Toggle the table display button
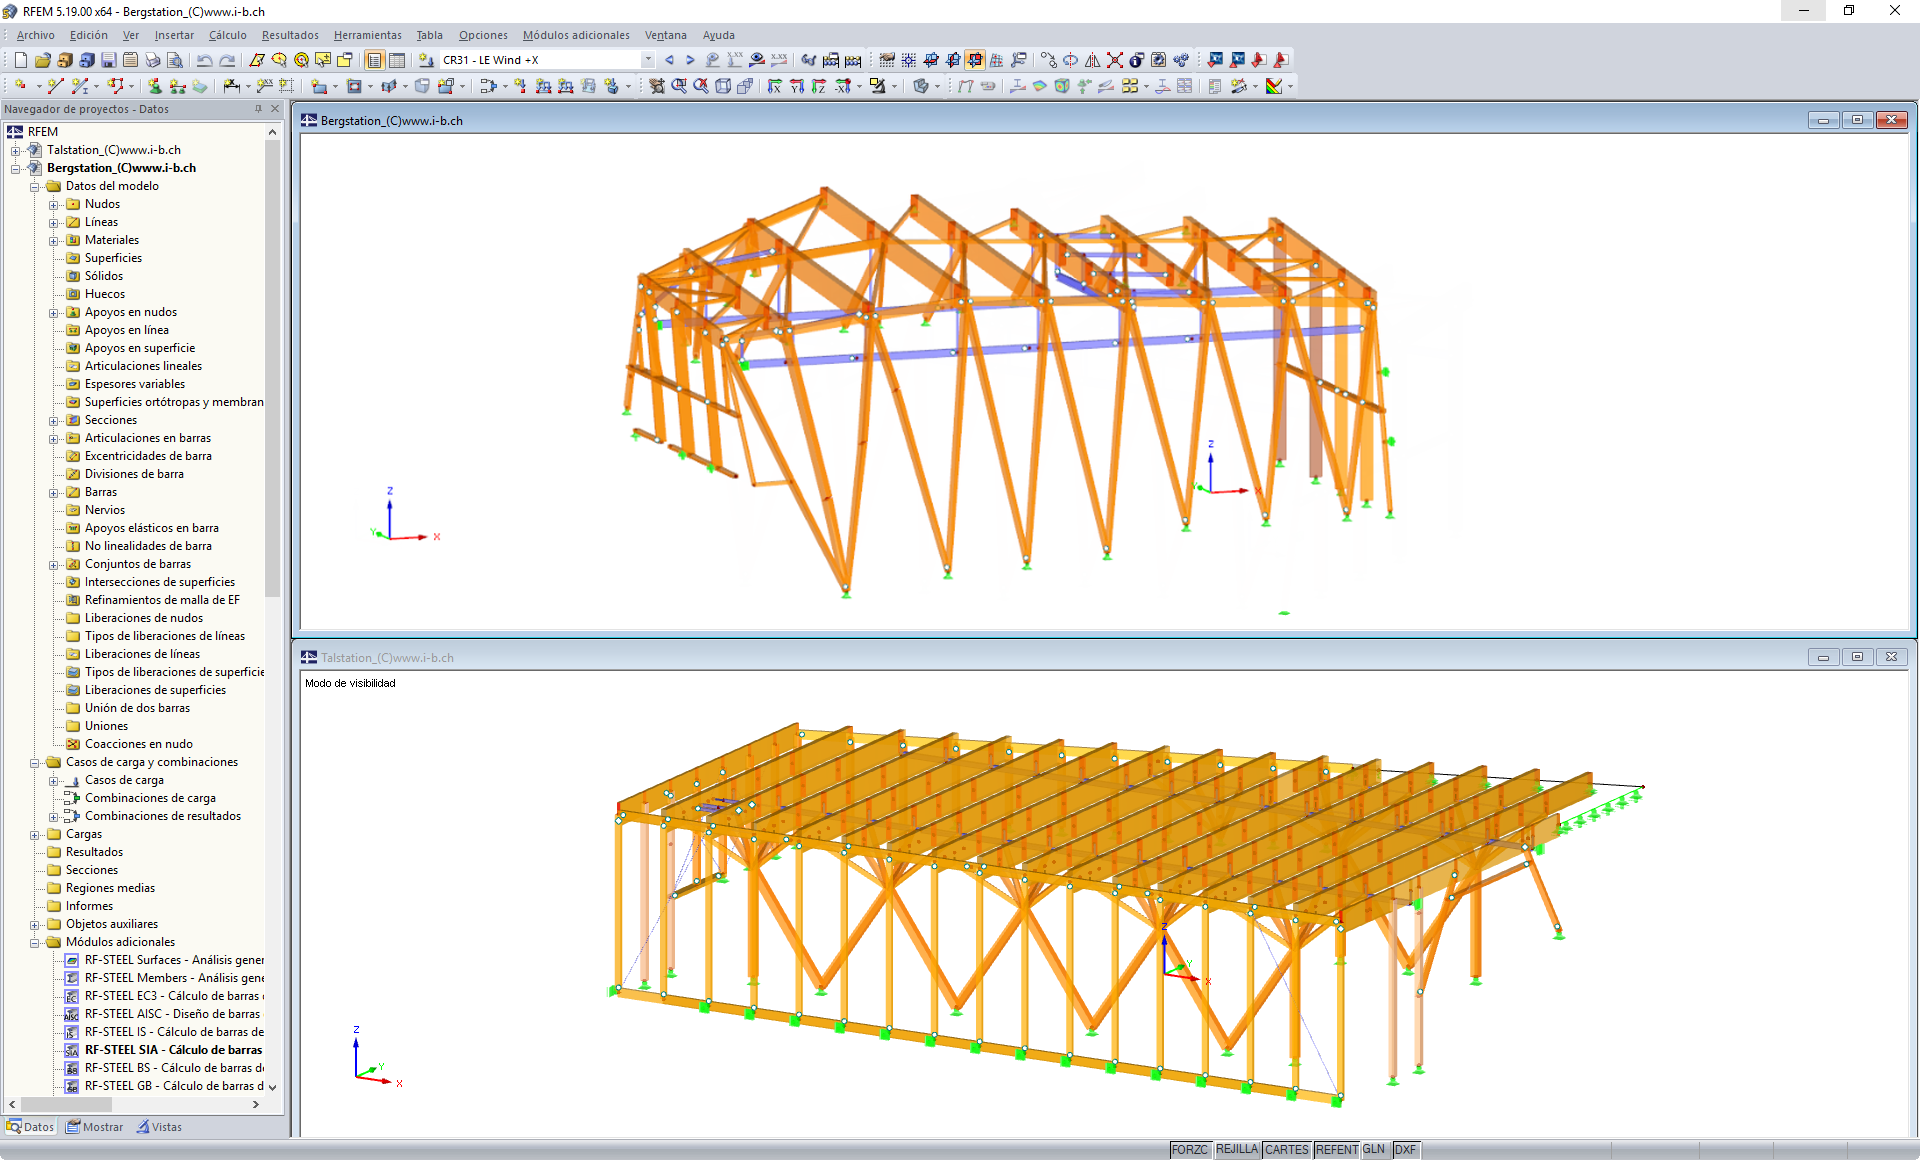The width and height of the screenshot is (1920, 1160). tap(397, 60)
